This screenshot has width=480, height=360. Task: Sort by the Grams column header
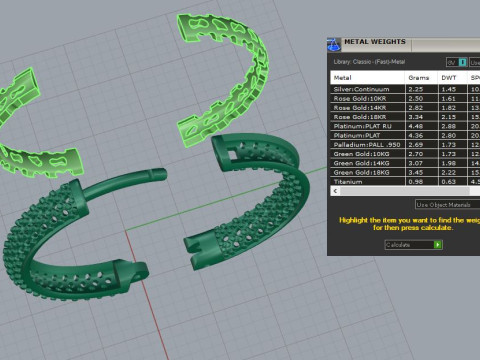point(421,78)
